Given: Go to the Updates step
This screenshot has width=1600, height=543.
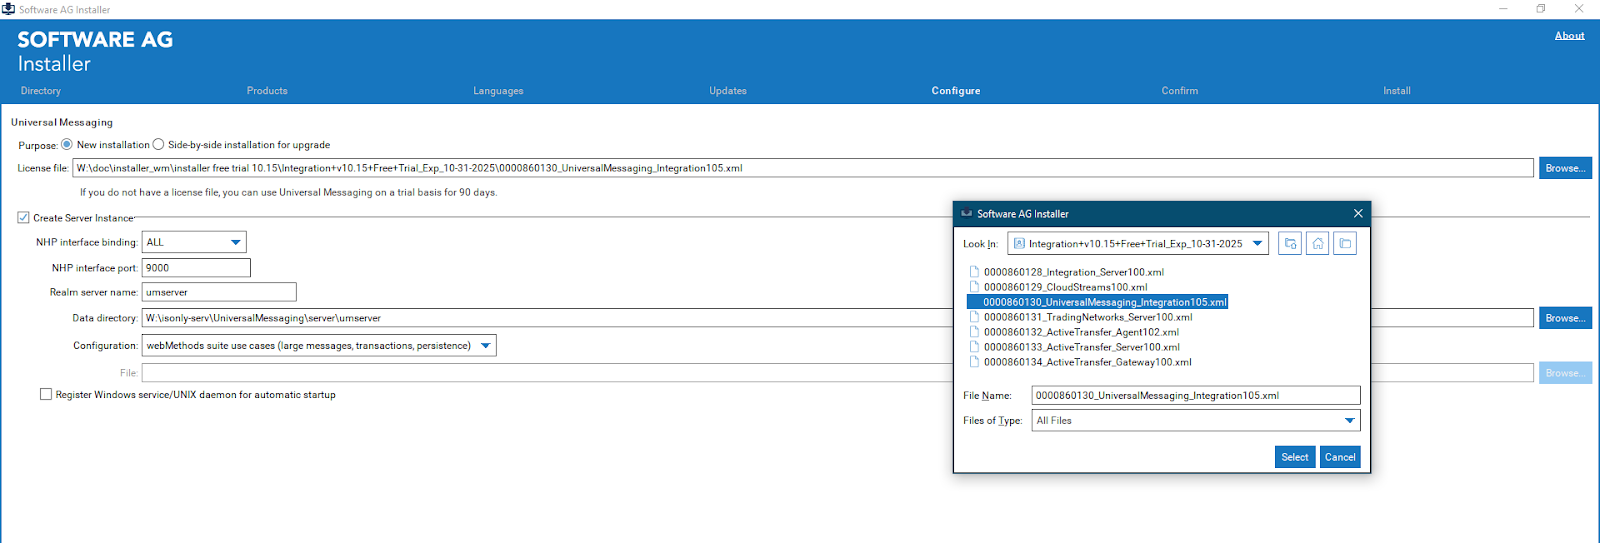Looking at the screenshot, I should (x=728, y=91).
